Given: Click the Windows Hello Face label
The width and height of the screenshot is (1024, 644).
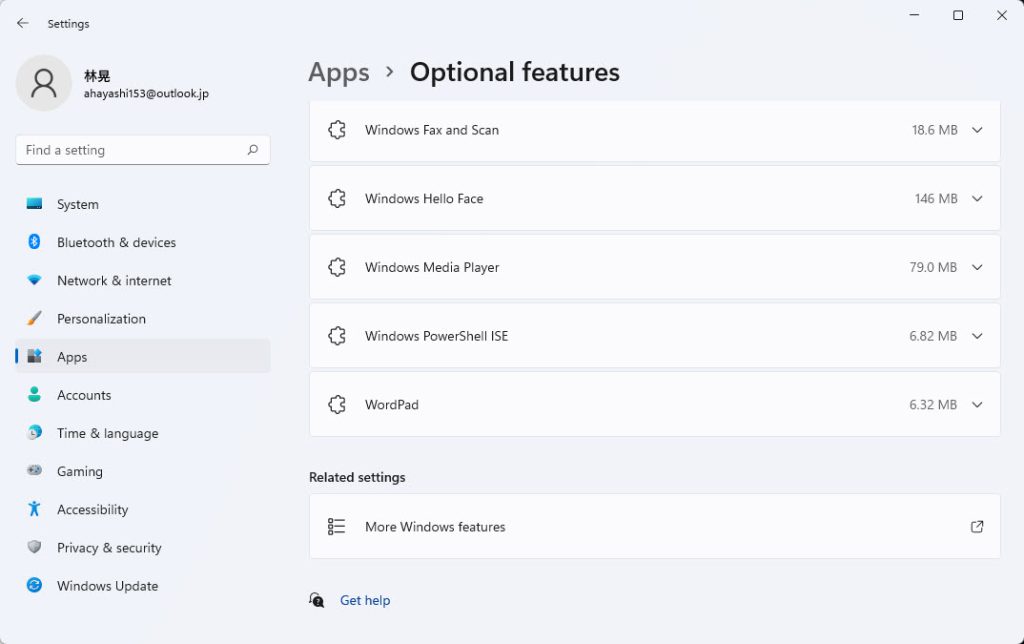Looking at the screenshot, I should [x=424, y=199].
